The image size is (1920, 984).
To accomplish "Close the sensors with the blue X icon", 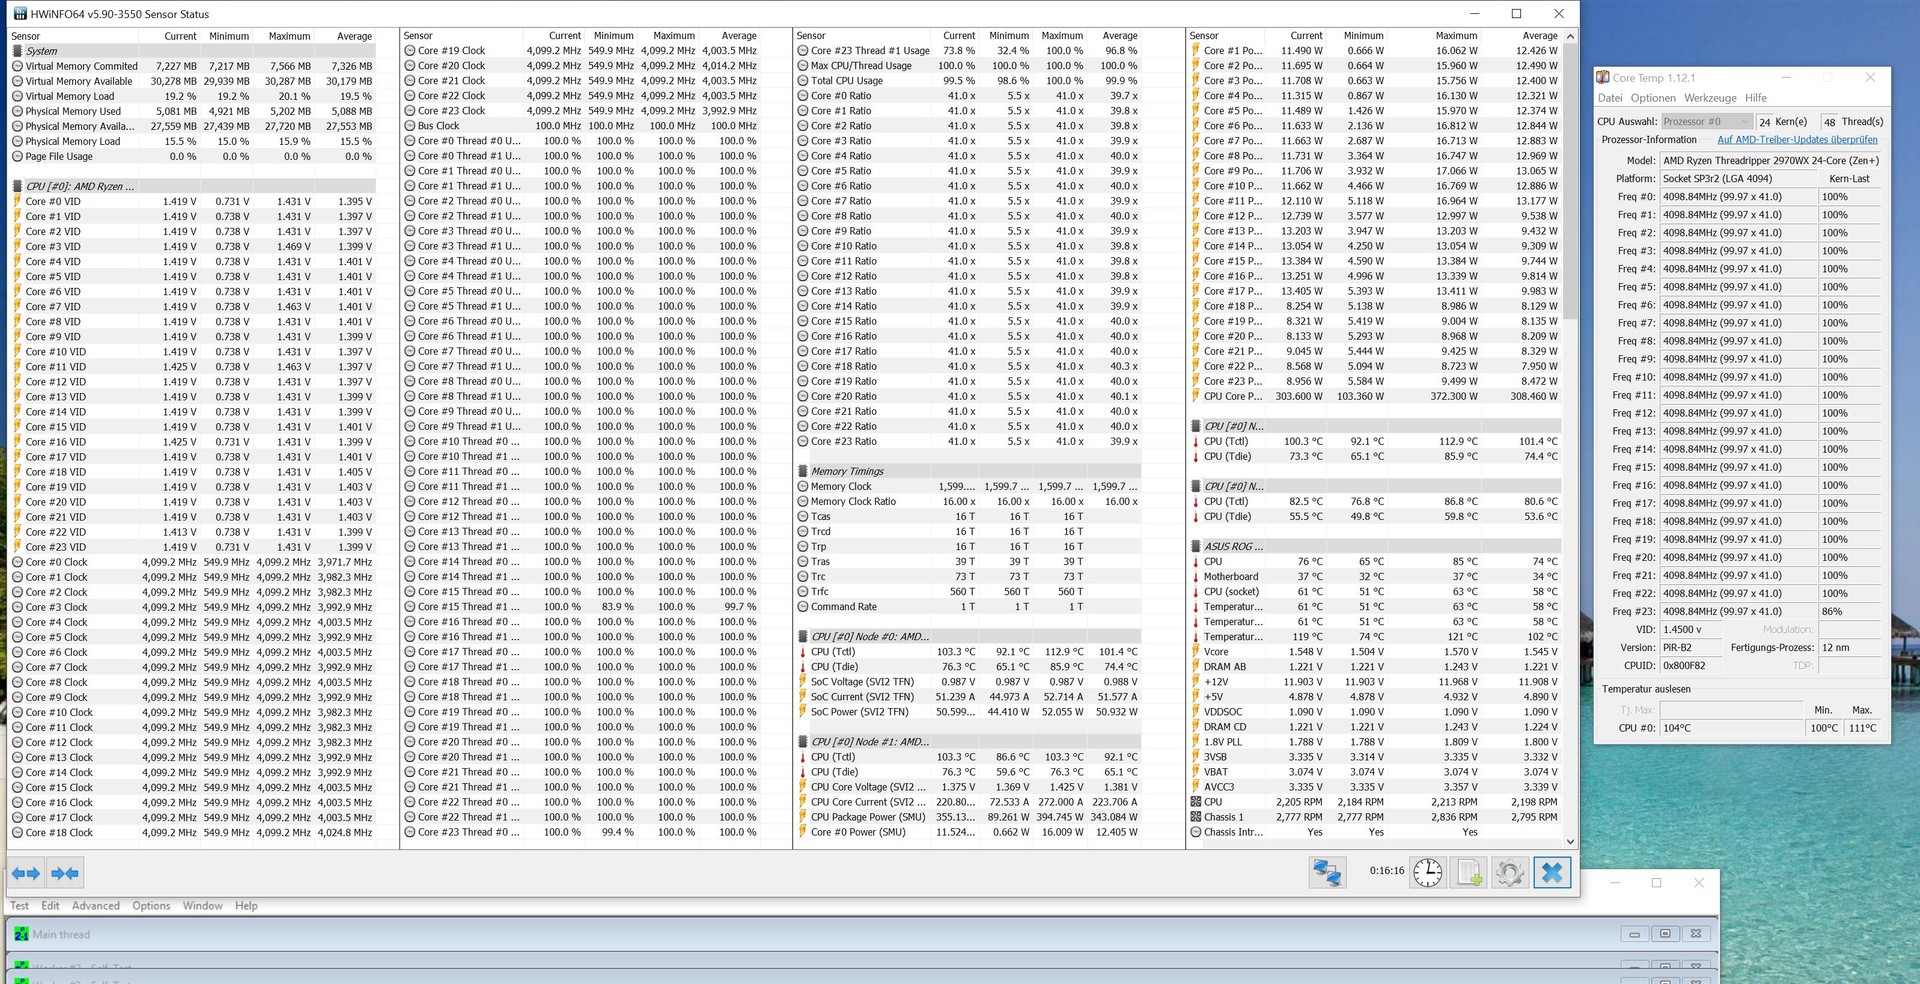I will click(x=1552, y=872).
